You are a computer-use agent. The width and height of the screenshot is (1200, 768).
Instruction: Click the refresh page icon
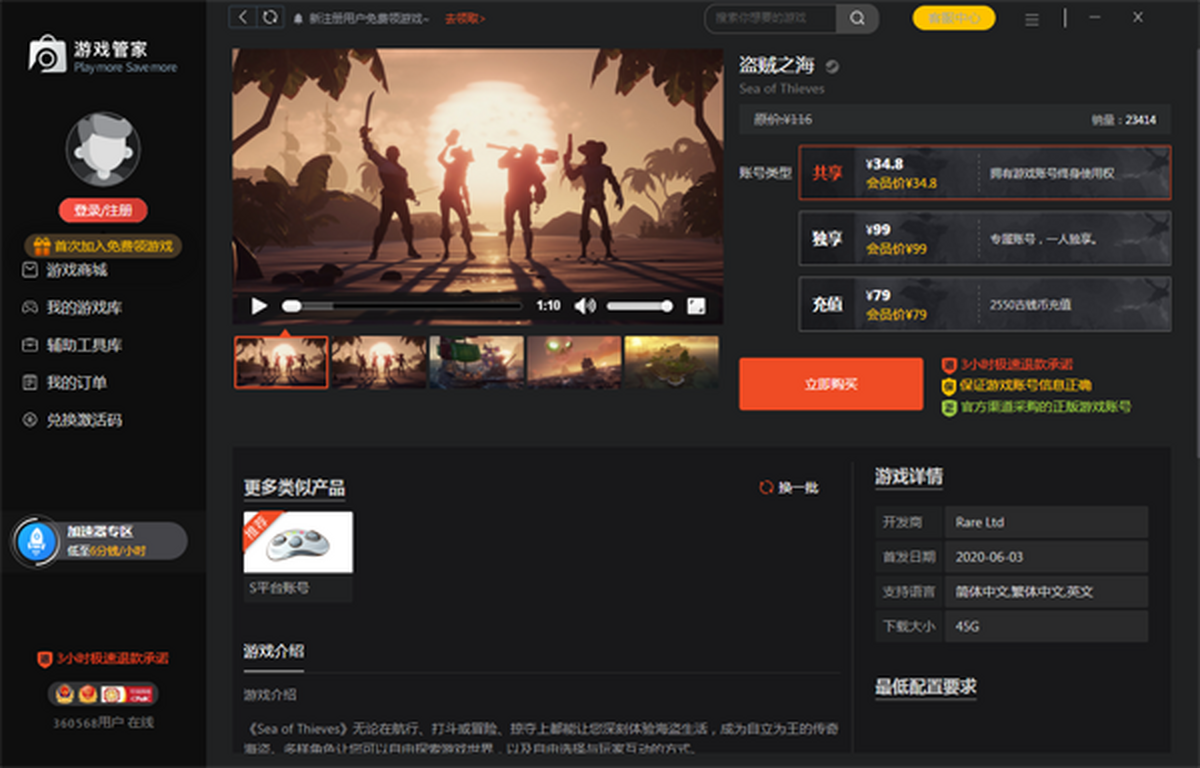click(x=269, y=17)
